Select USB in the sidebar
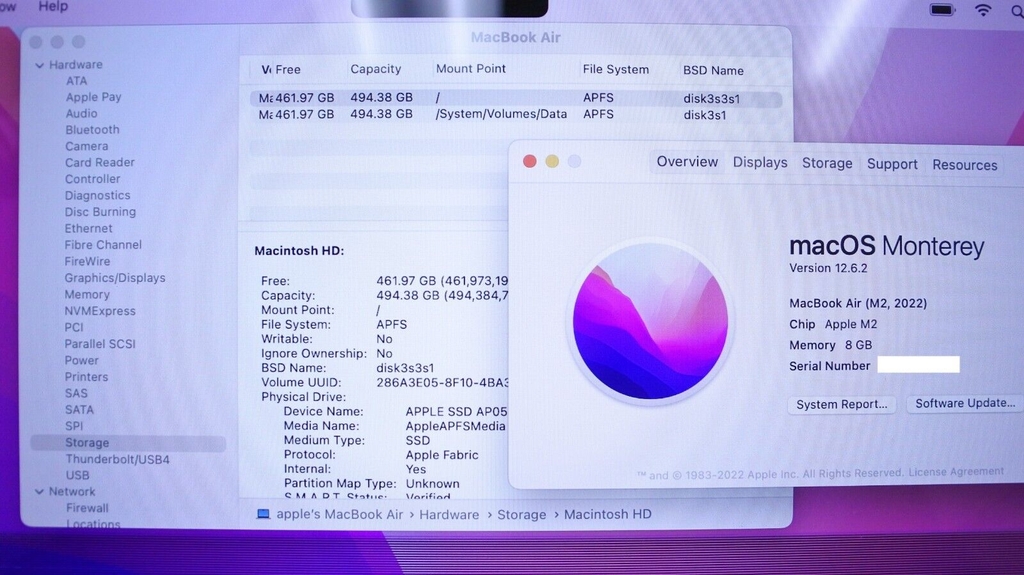Image resolution: width=1024 pixels, height=575 pixels. click(x=77, y=476)
